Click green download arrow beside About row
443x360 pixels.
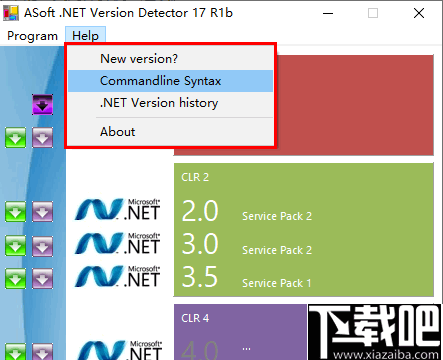click(15, 137)
